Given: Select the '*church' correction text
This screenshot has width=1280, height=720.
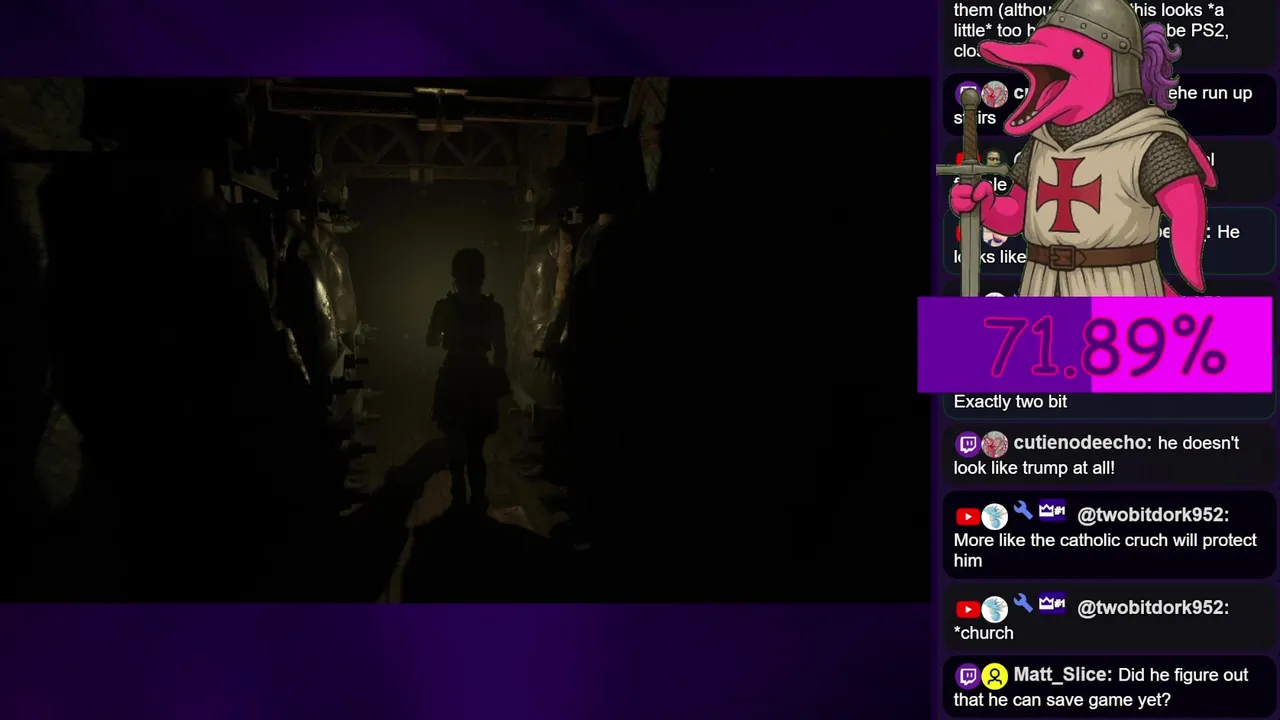Looking at the screenshot, I should (x=983, y=633).
